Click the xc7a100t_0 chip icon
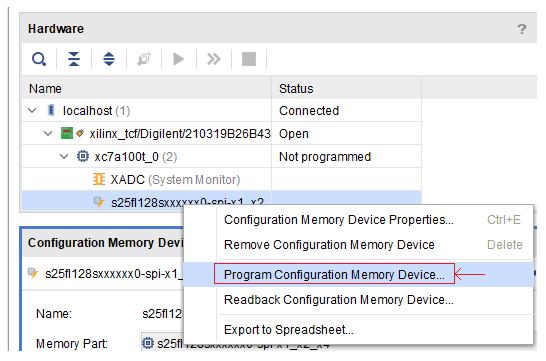 (83, 156)
